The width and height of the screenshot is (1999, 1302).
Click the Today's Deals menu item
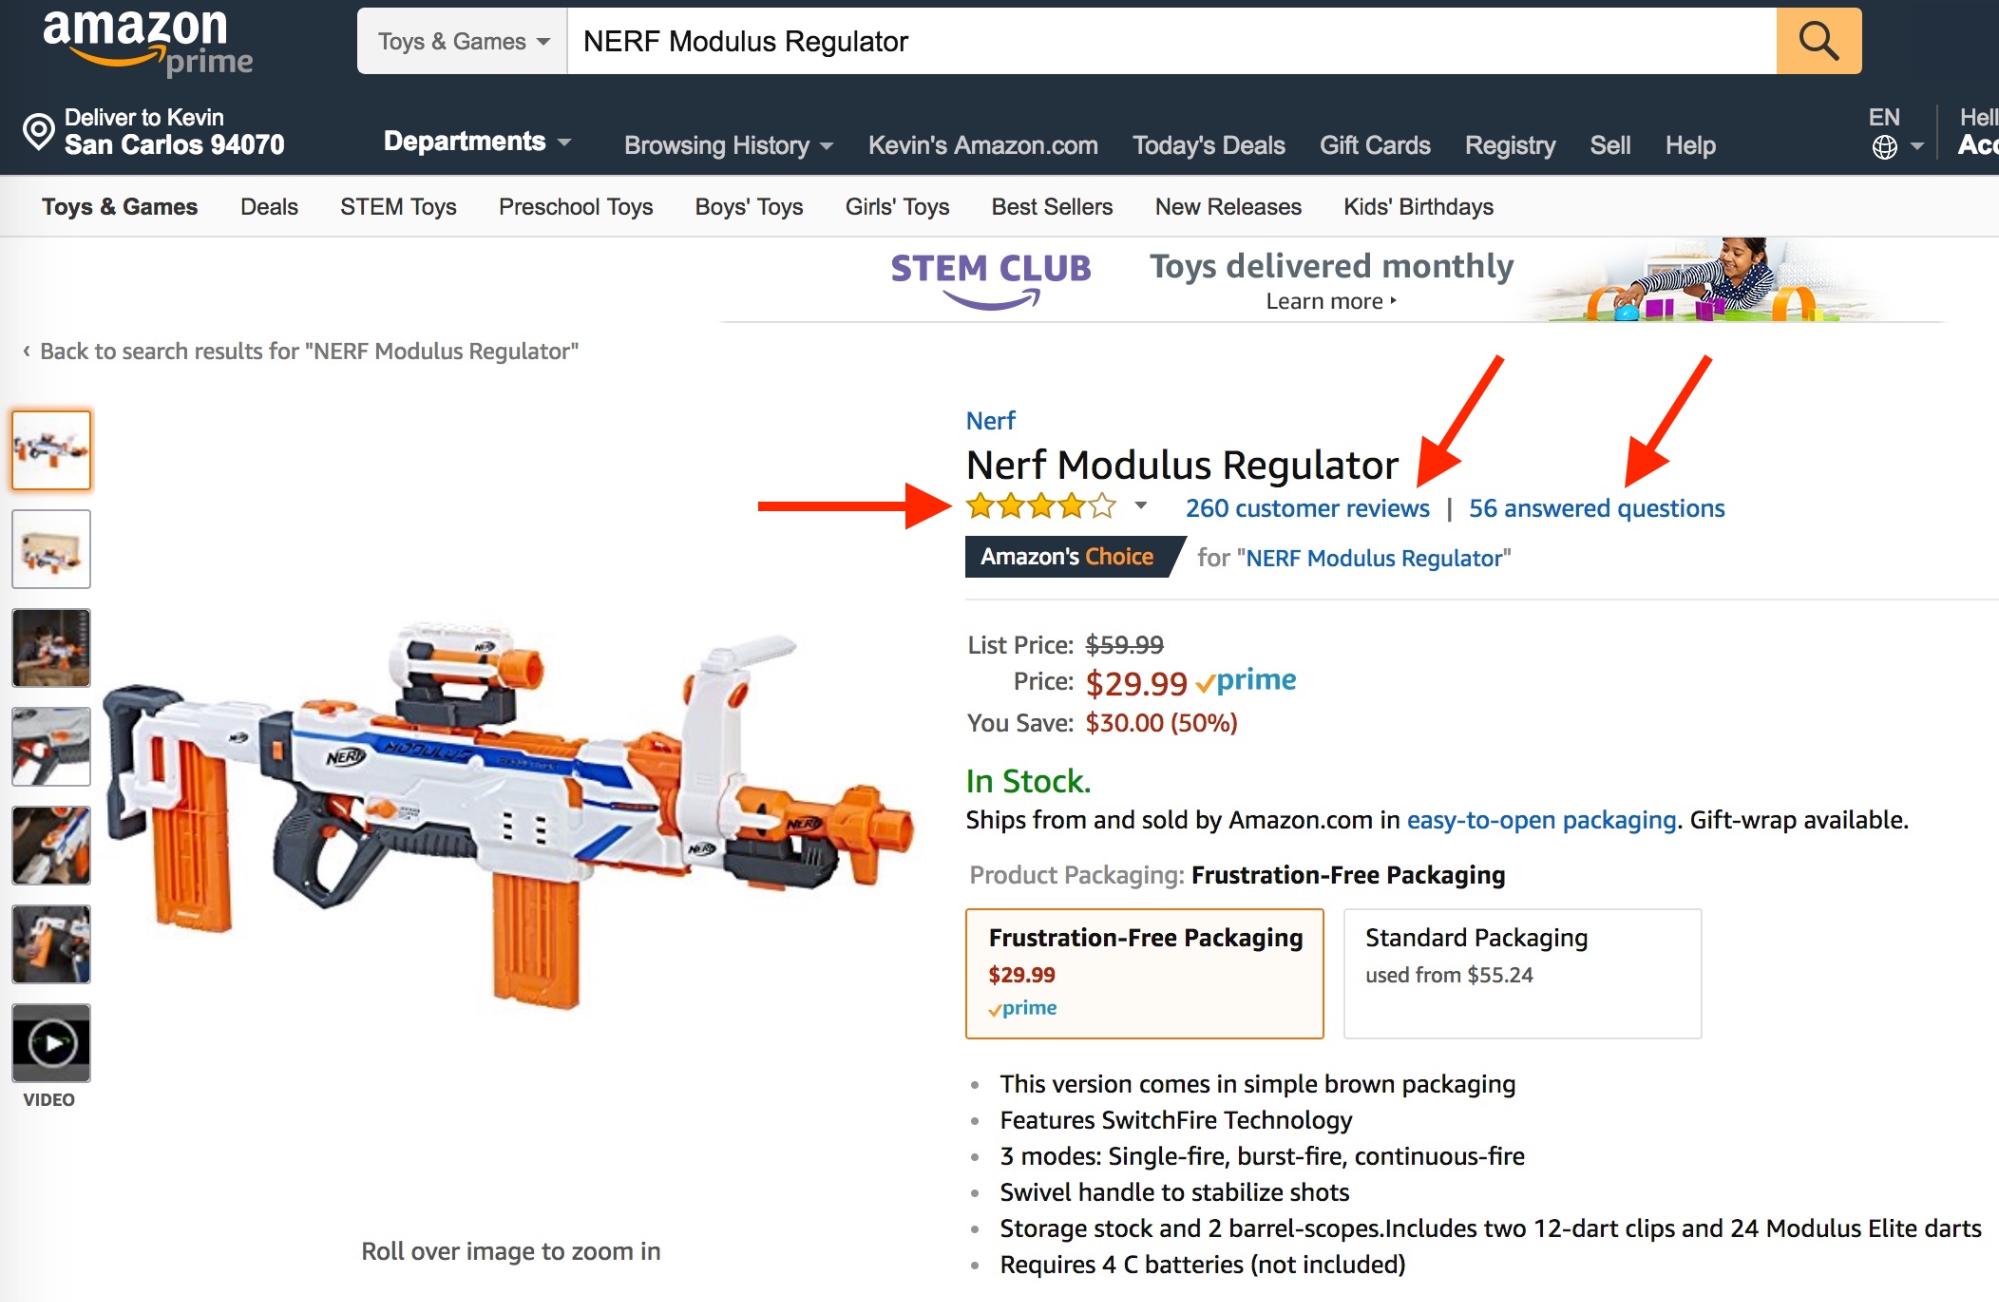(x=1209, y=144)
